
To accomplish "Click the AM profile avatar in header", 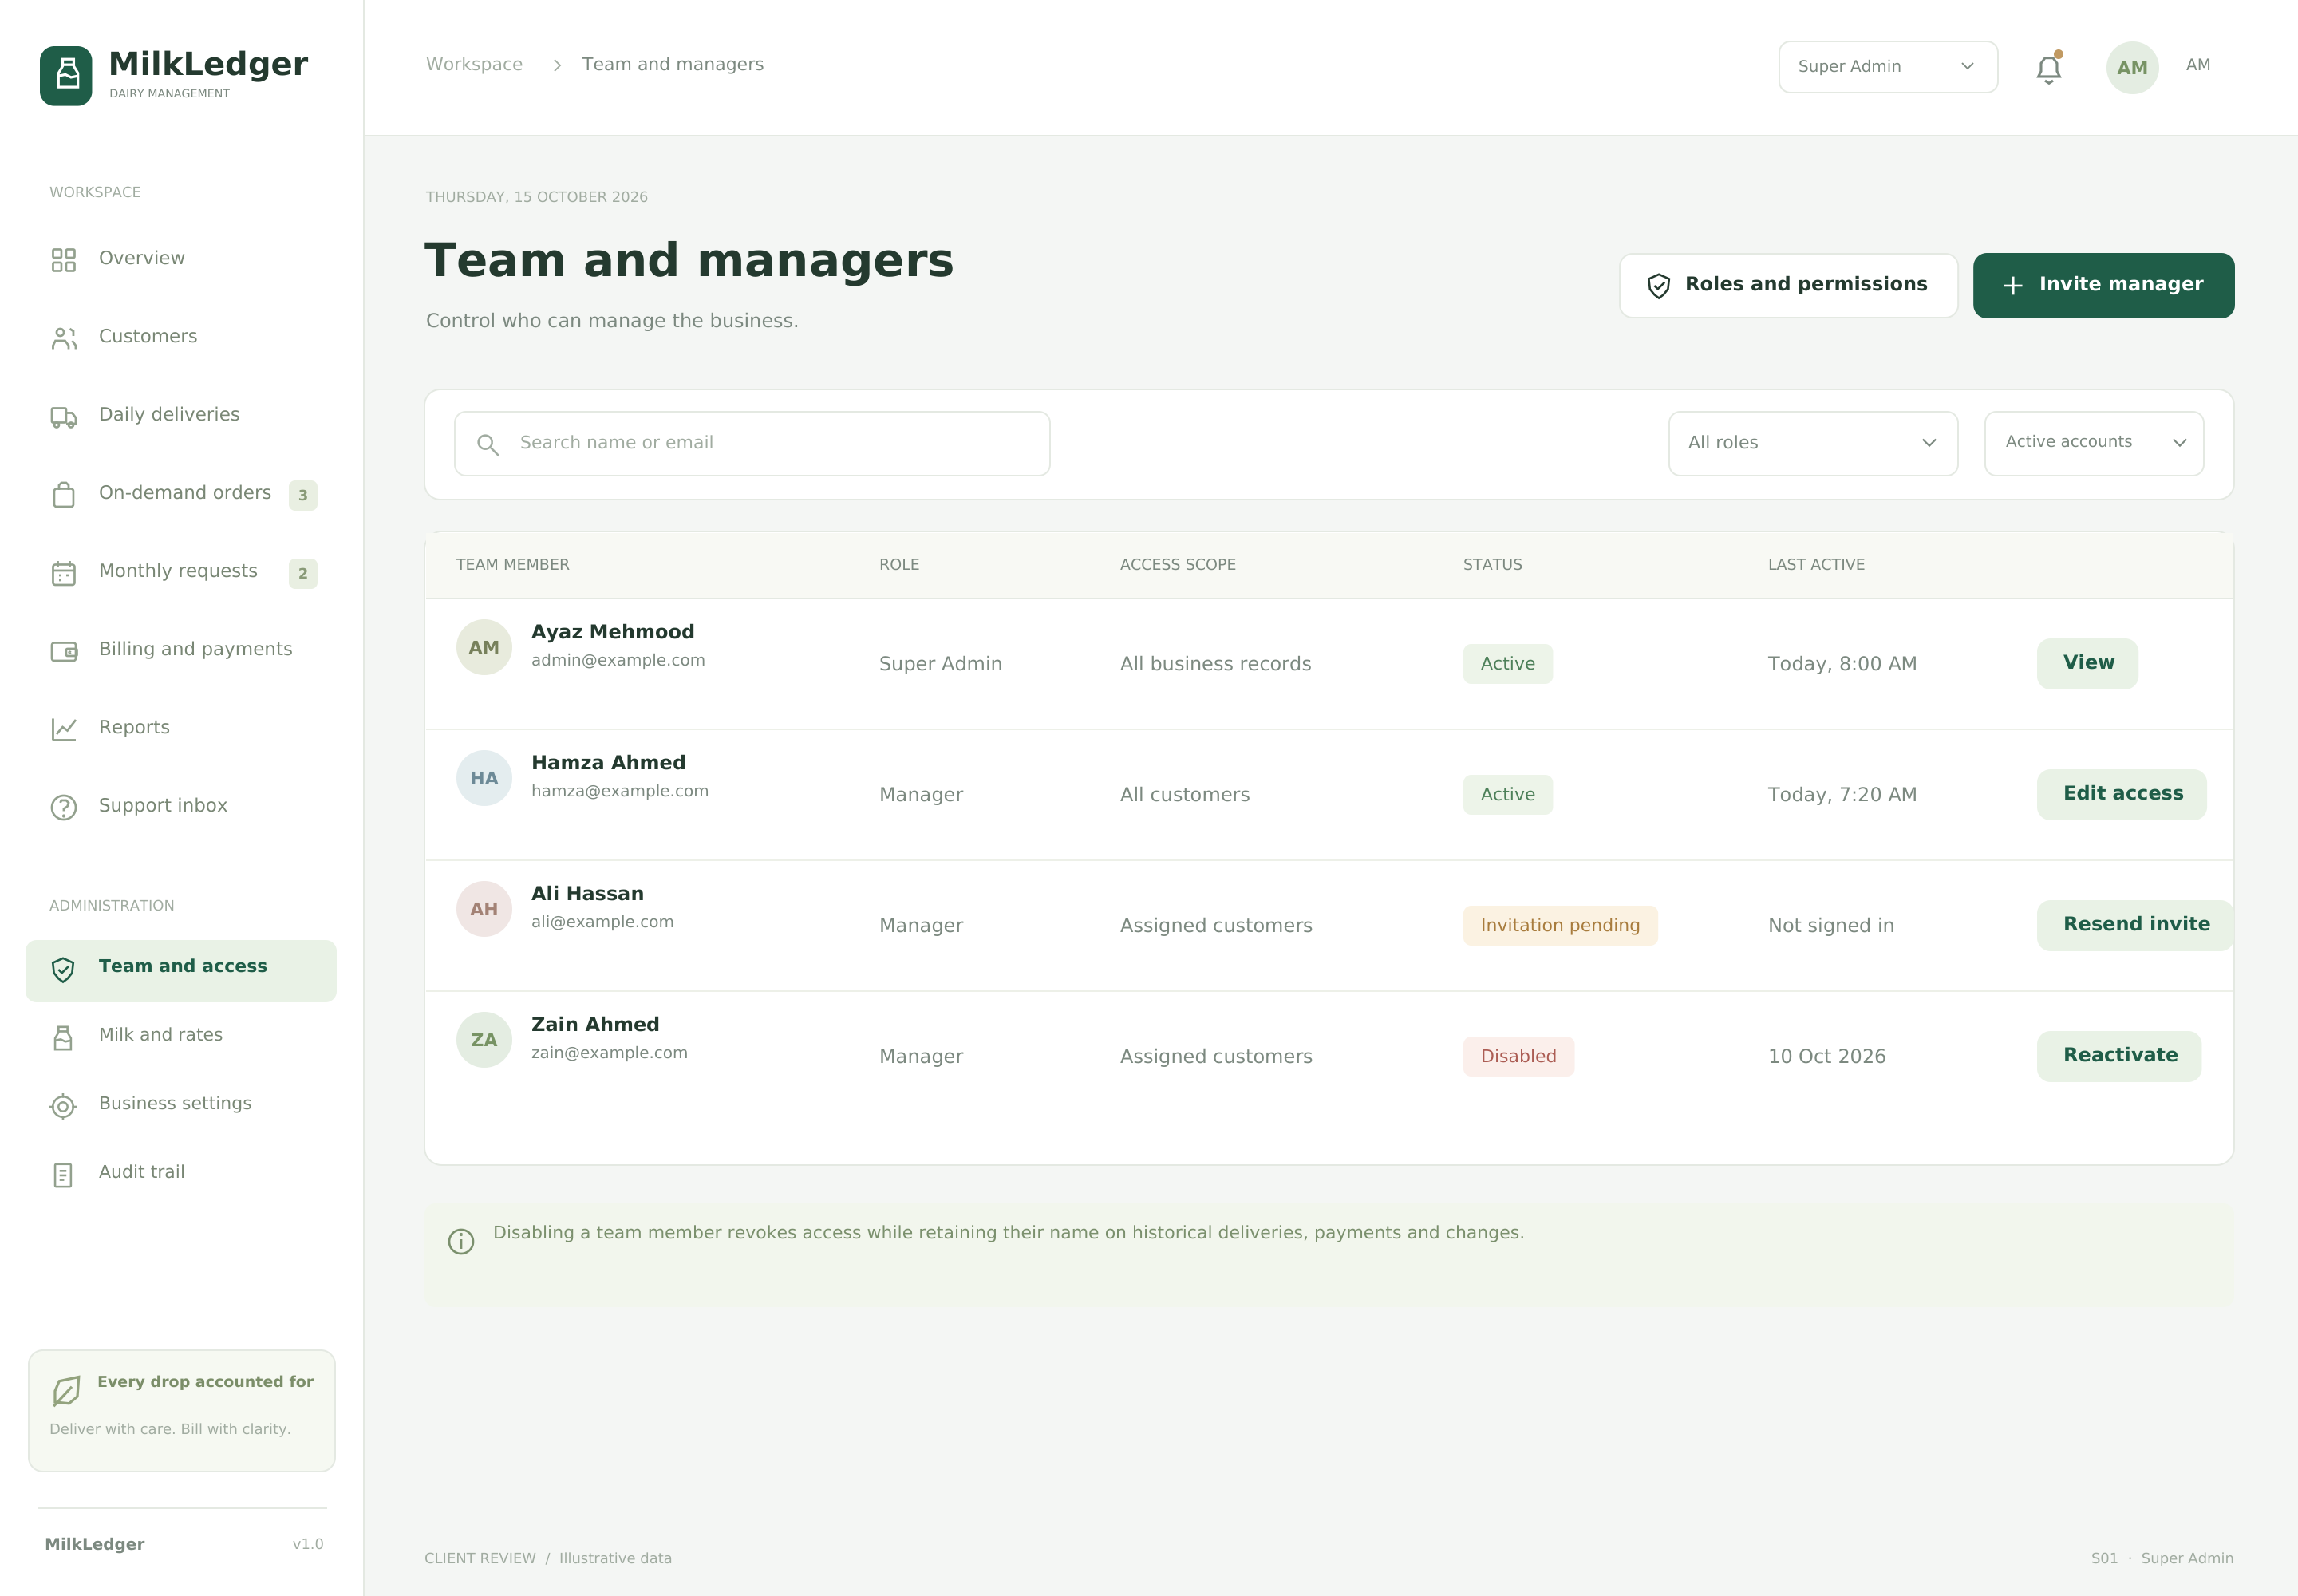I will [x=2132, y=67].
